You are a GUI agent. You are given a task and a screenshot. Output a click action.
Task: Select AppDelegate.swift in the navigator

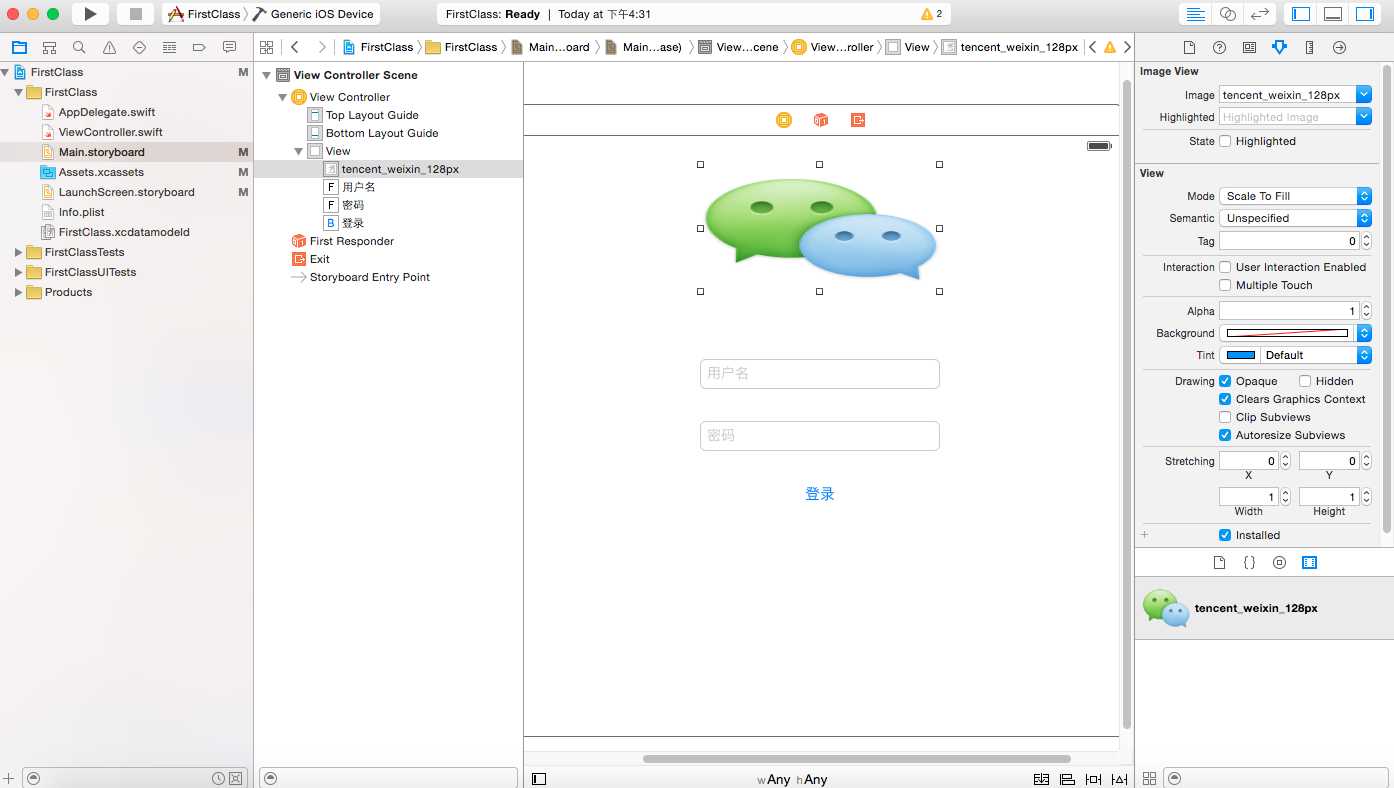(107, 112)
